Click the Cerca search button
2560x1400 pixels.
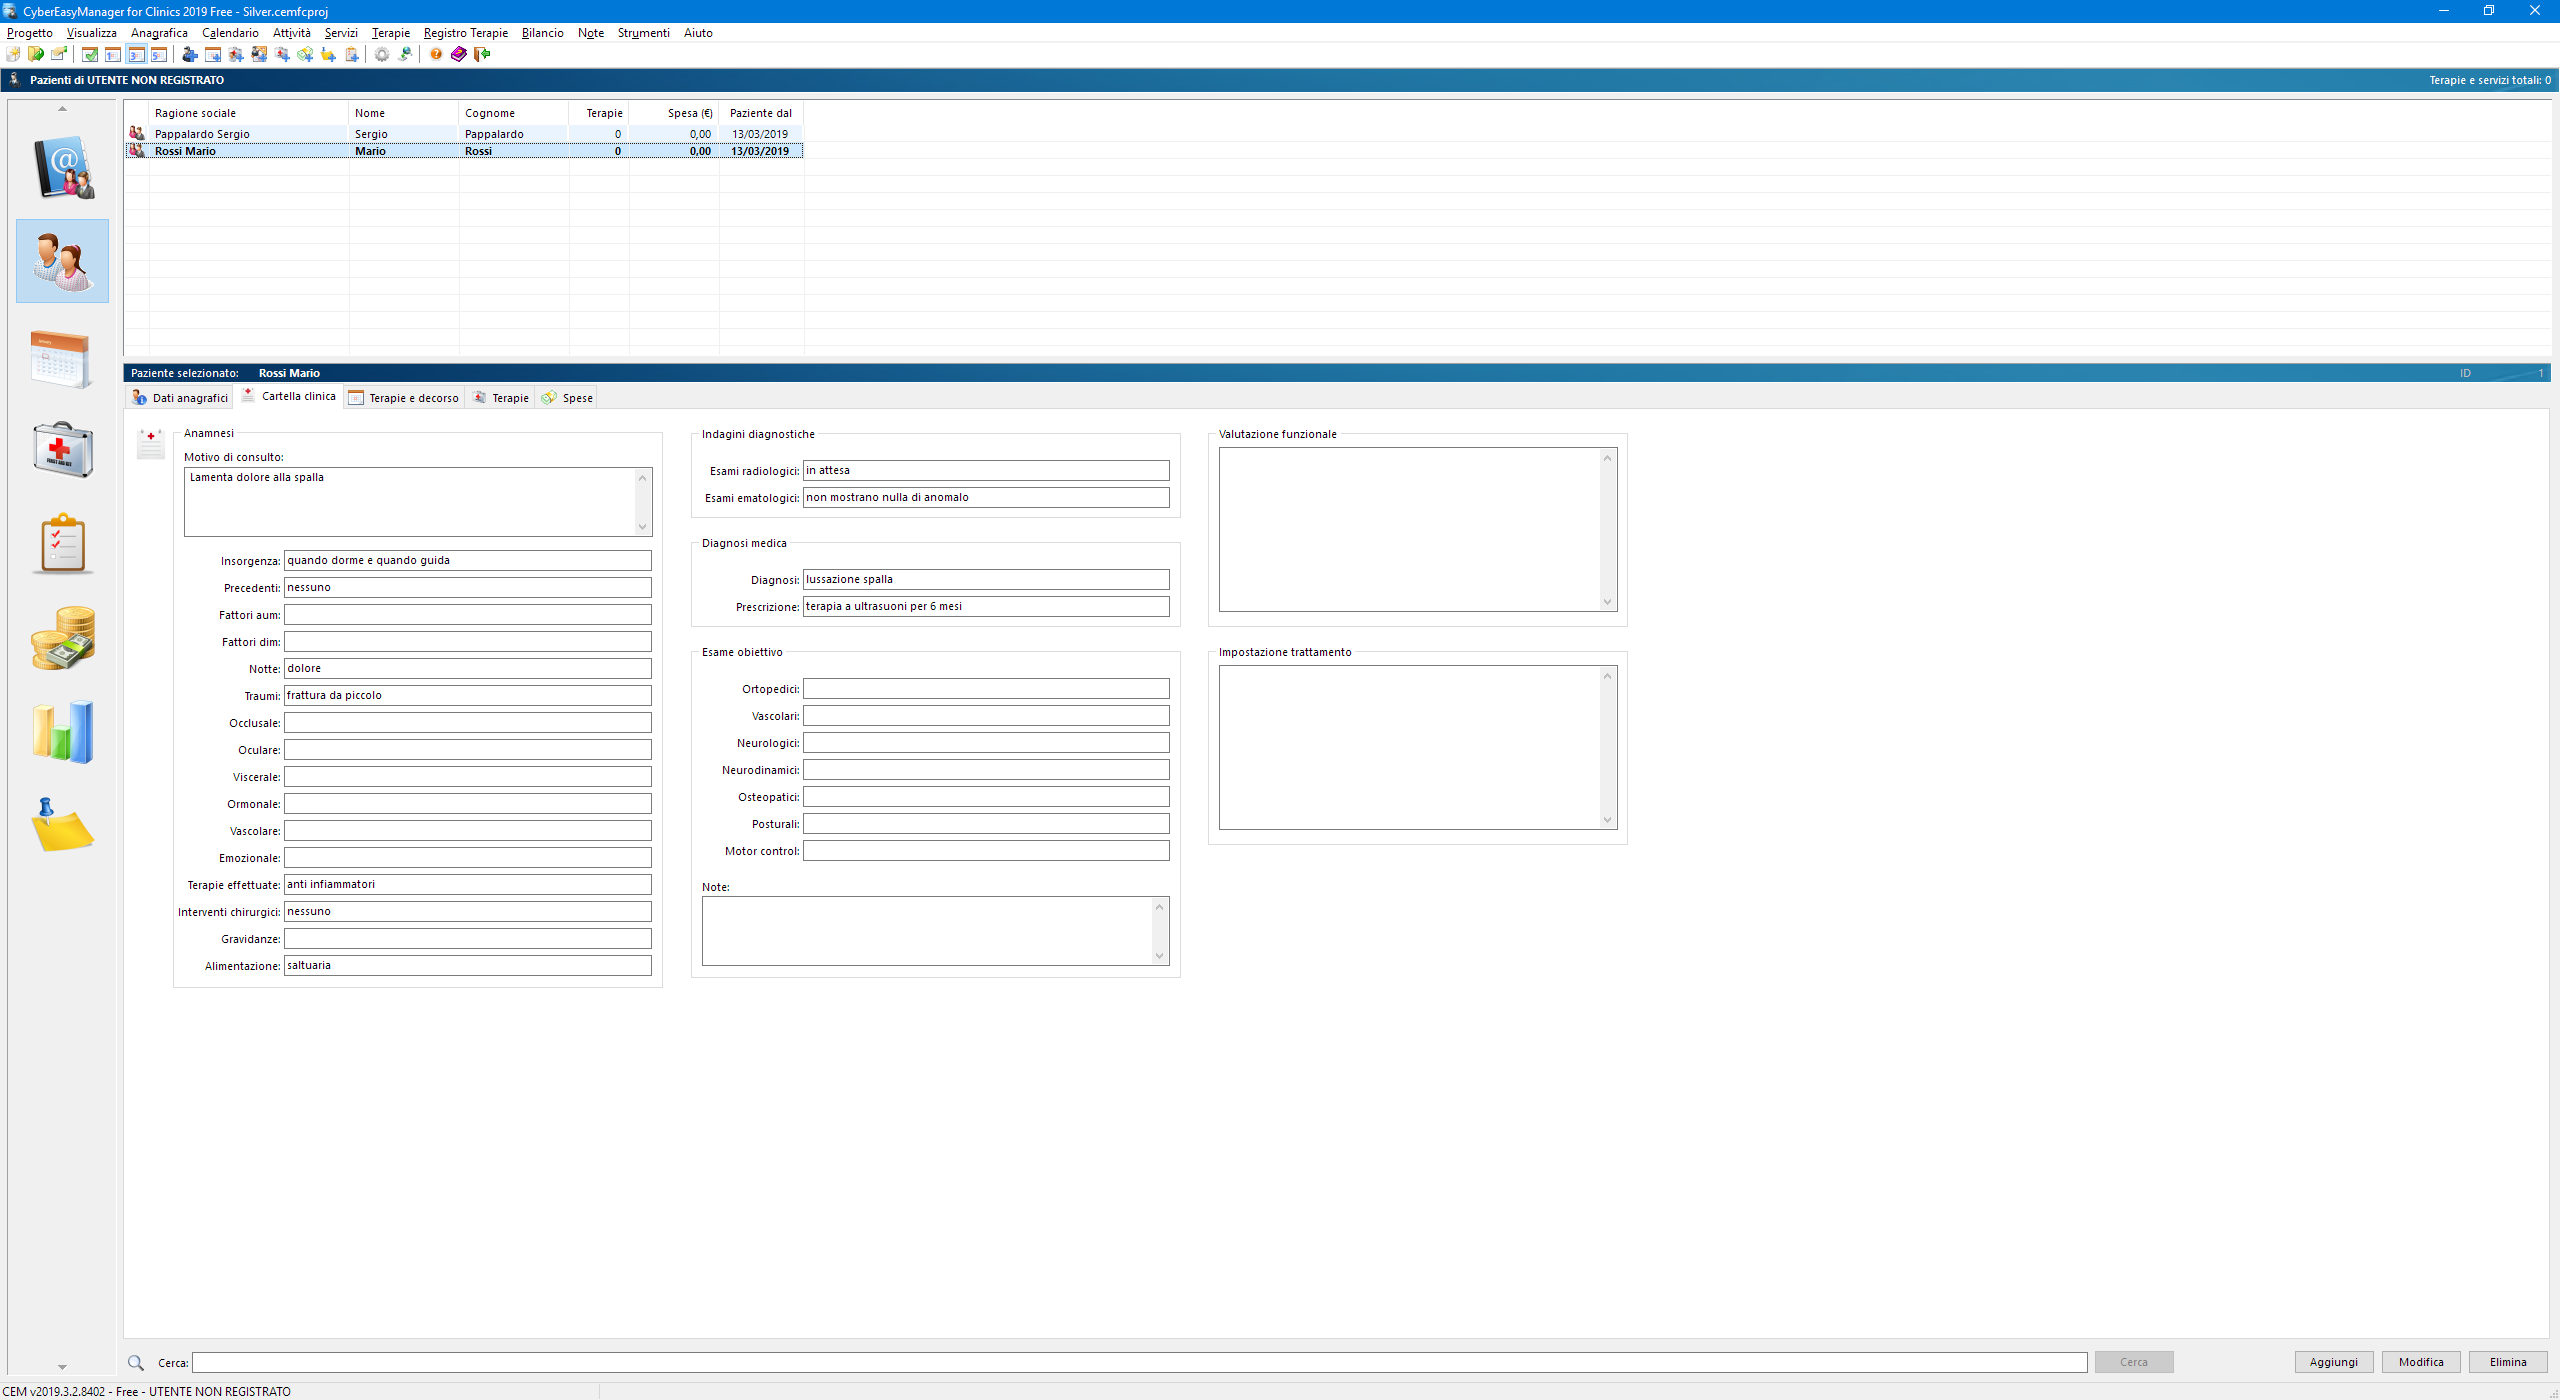(2133, 1362)
